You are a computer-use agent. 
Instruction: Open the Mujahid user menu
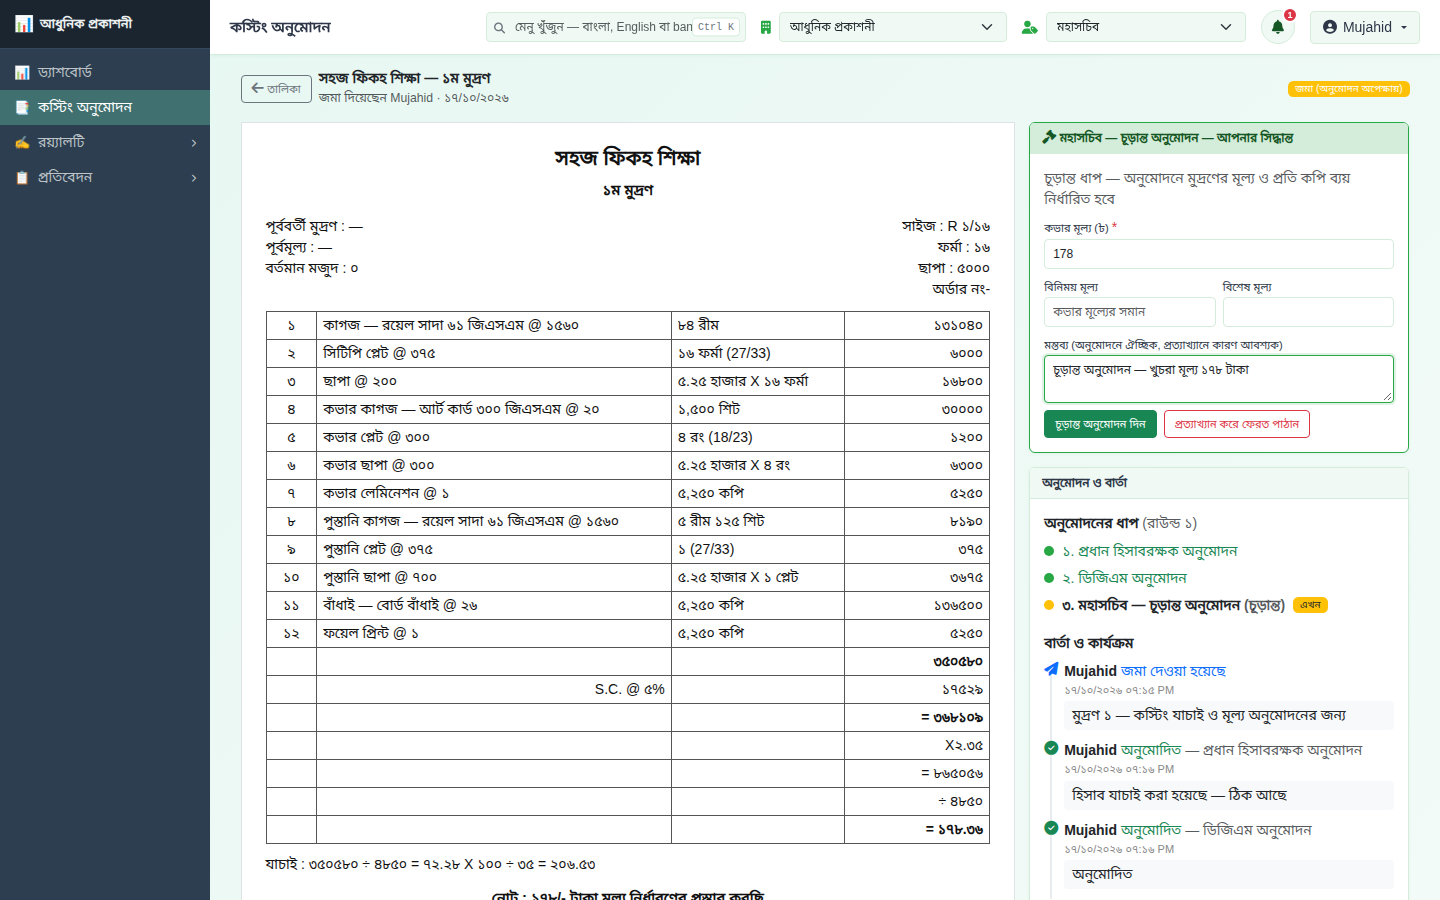coord(1364,27)
